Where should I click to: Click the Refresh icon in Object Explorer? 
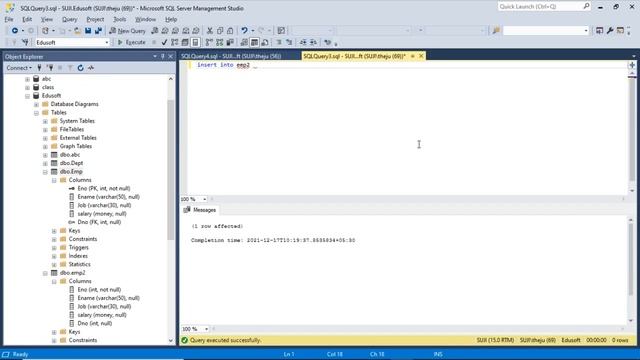pyautogui.click(x=80, y=68)
